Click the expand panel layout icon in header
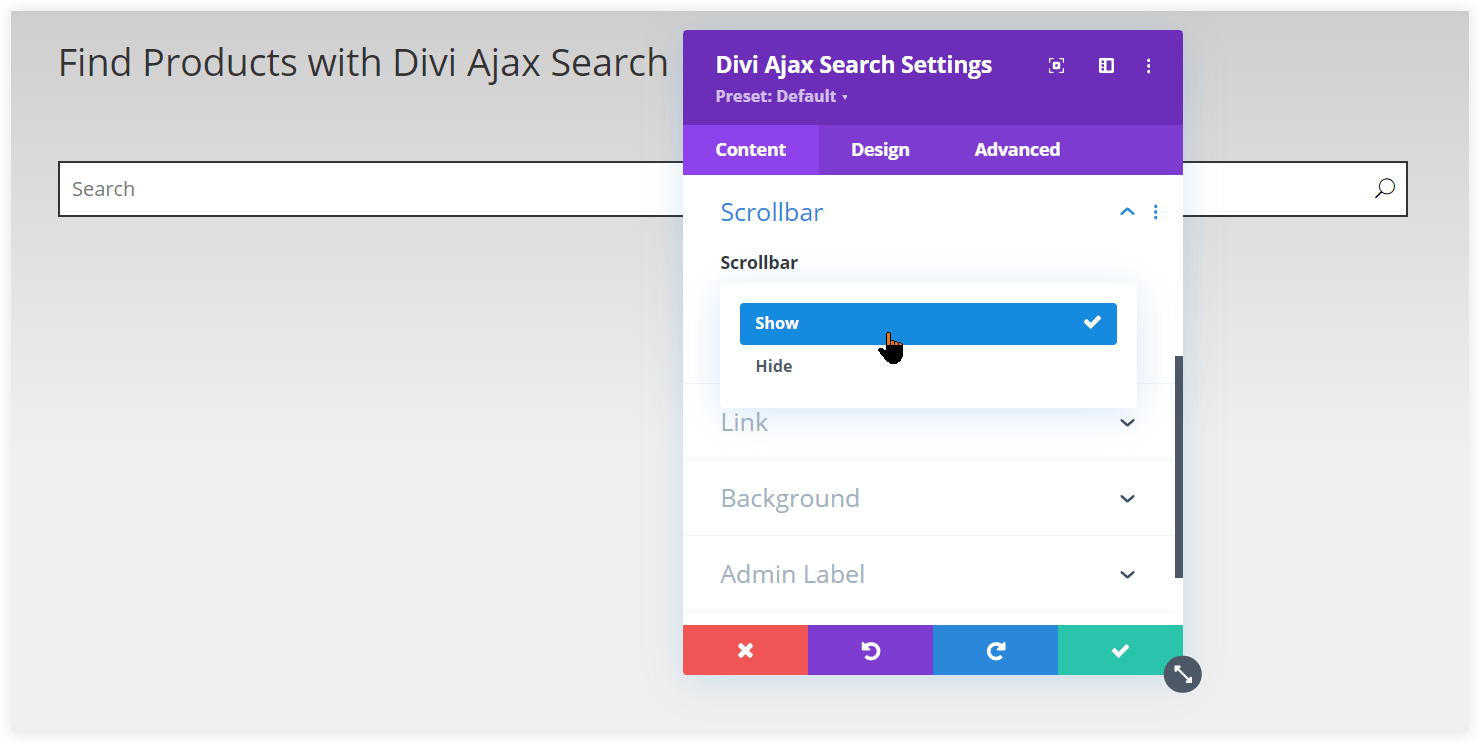Viewport: 1481px width, 745px height. pos(1105,65)
